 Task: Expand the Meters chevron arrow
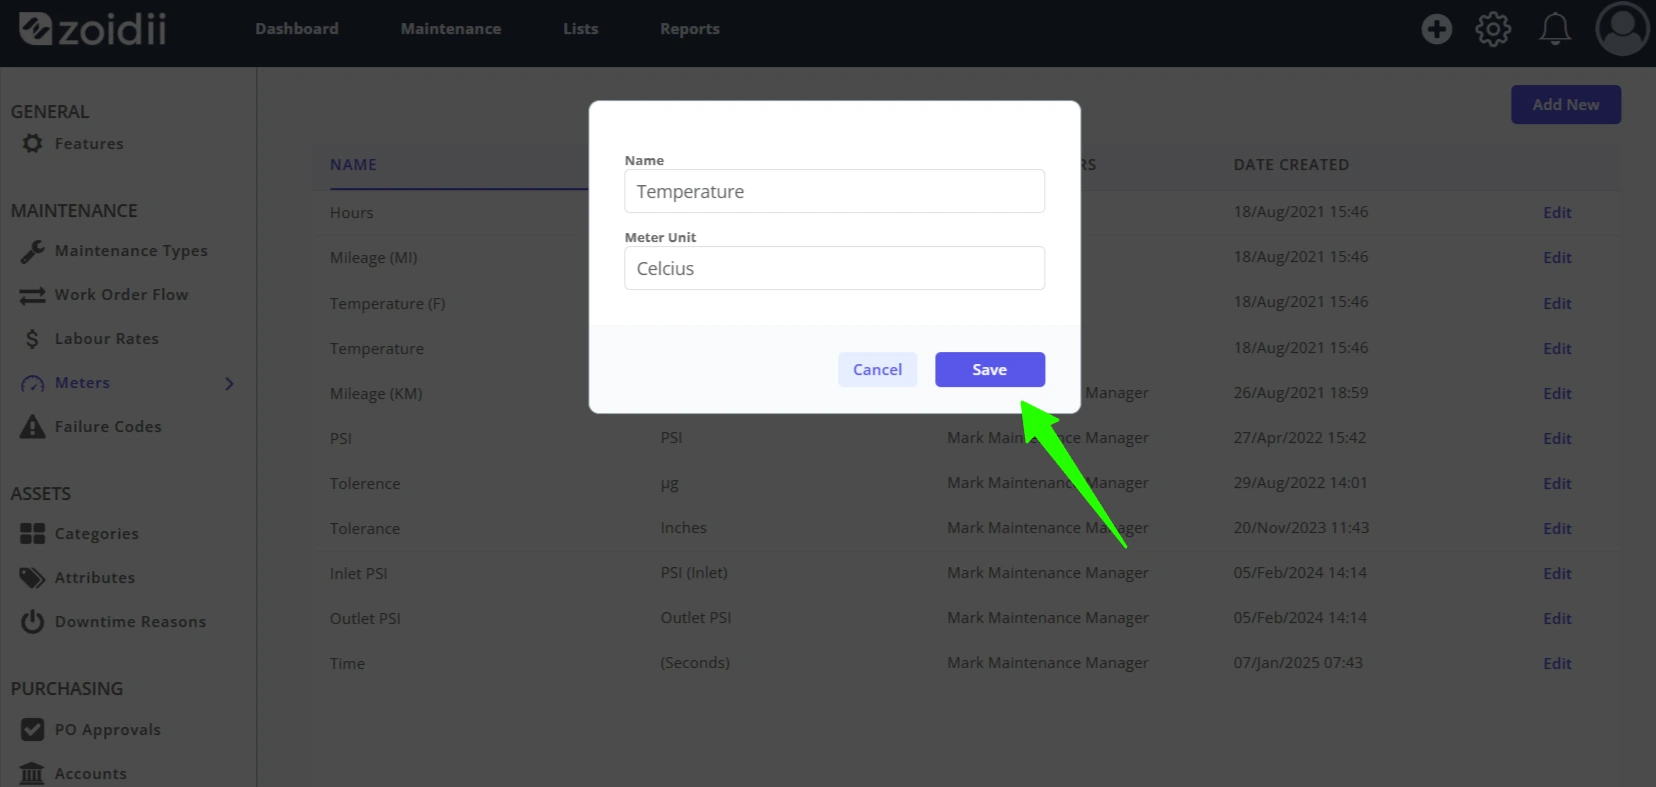[x=229, y=383]
